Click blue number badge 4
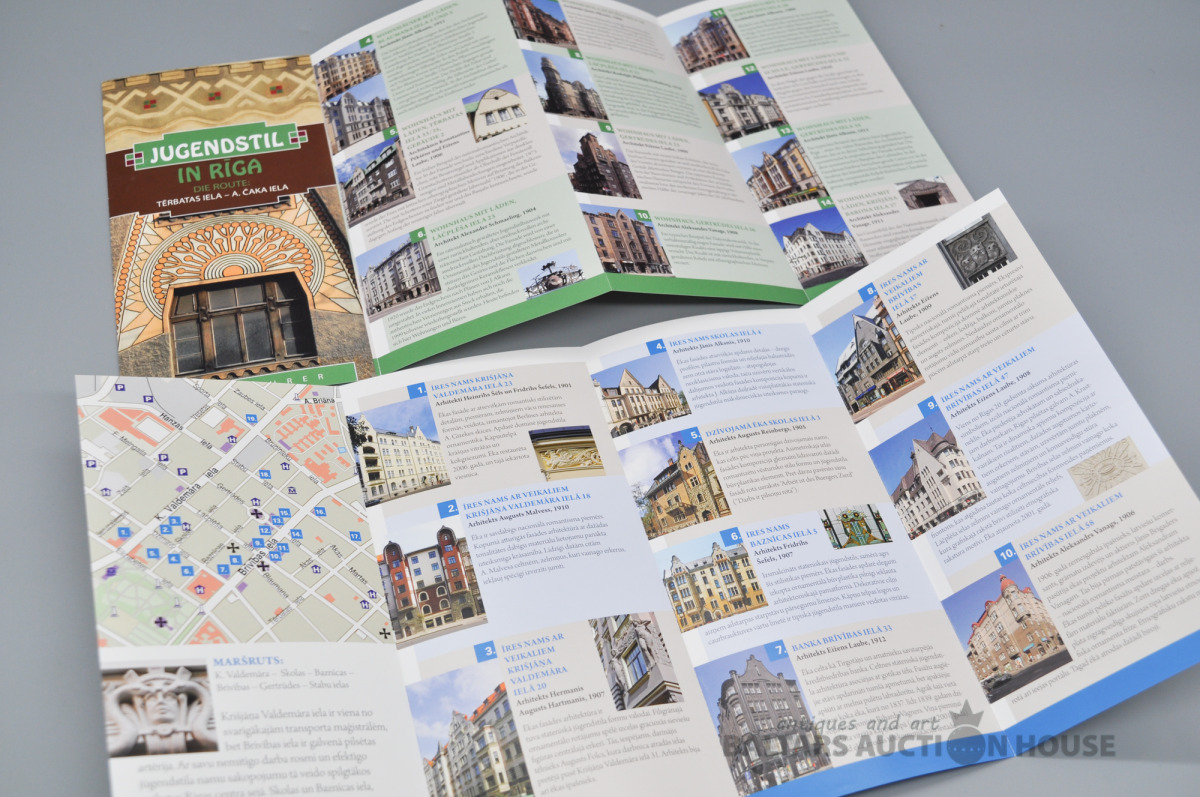 click(x=657, y=346)
